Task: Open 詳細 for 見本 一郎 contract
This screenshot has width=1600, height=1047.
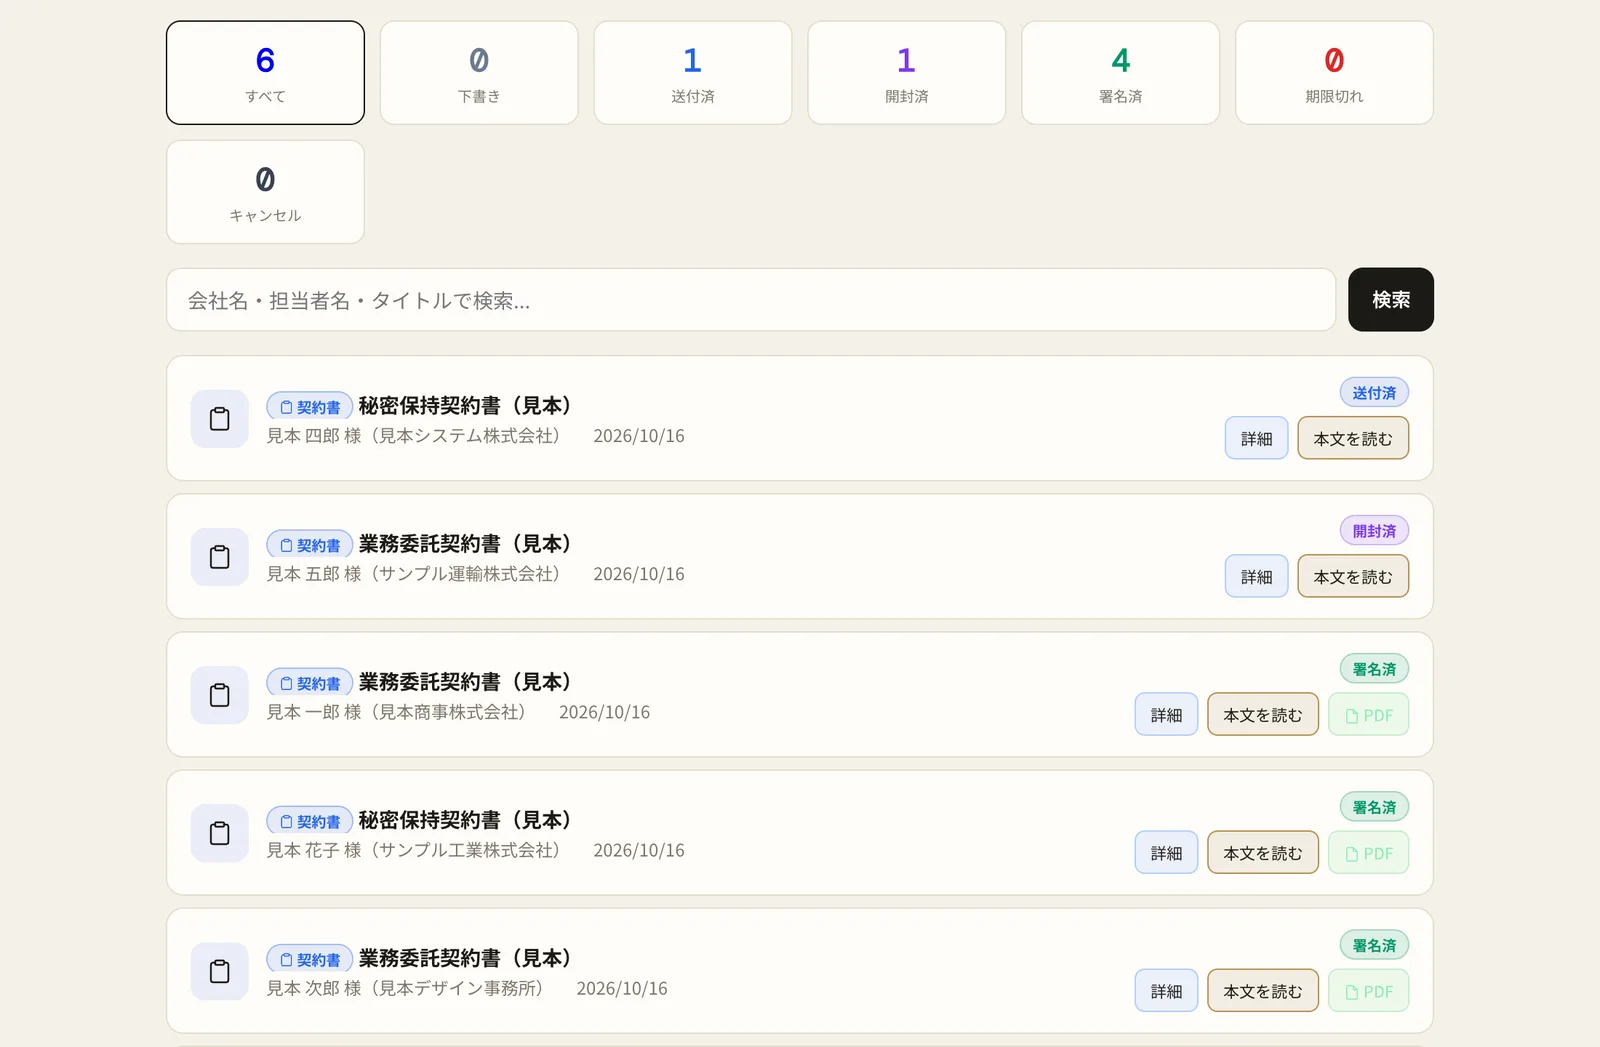Action: pos(1167,714)
